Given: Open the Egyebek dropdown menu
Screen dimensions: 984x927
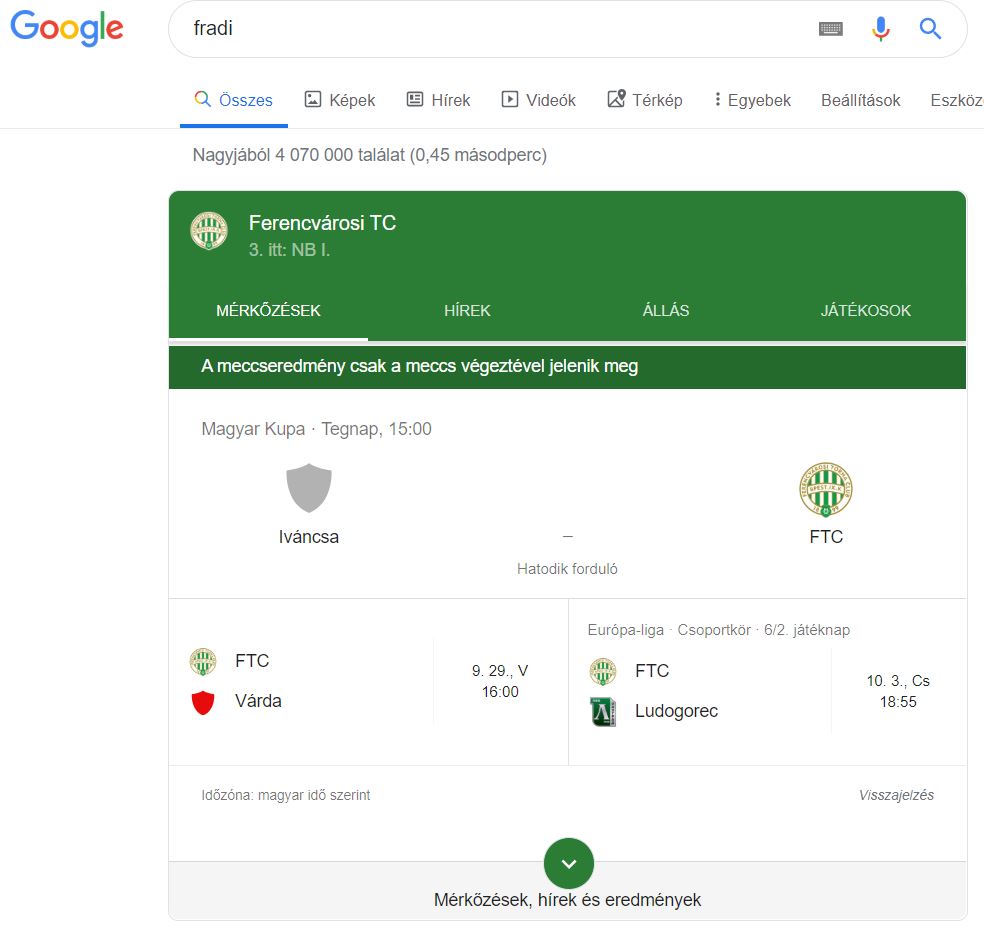Looking at the screenshot, I should pyautogui.click(x=752, y=100).
